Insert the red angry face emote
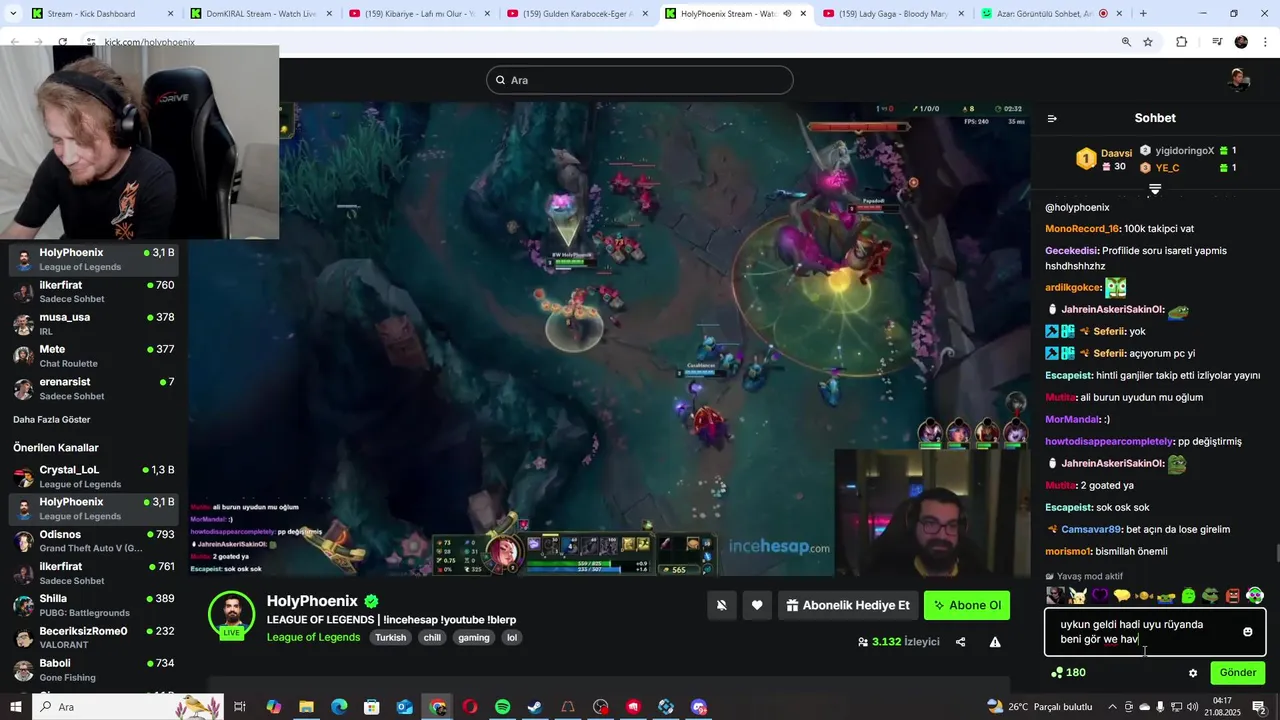The width and height of the screenshot is (1280, 720). (1233, 596)
